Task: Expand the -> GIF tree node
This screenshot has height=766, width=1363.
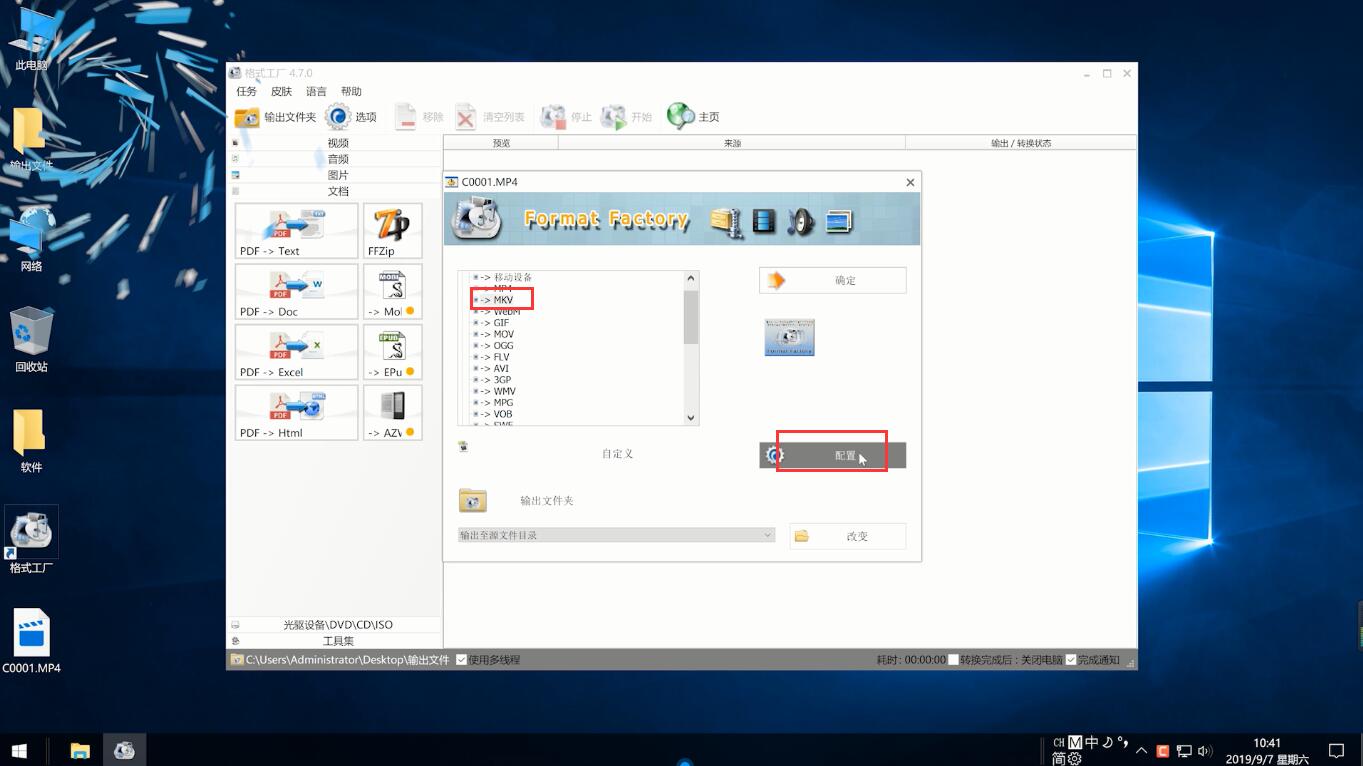Action: (476, 323)
